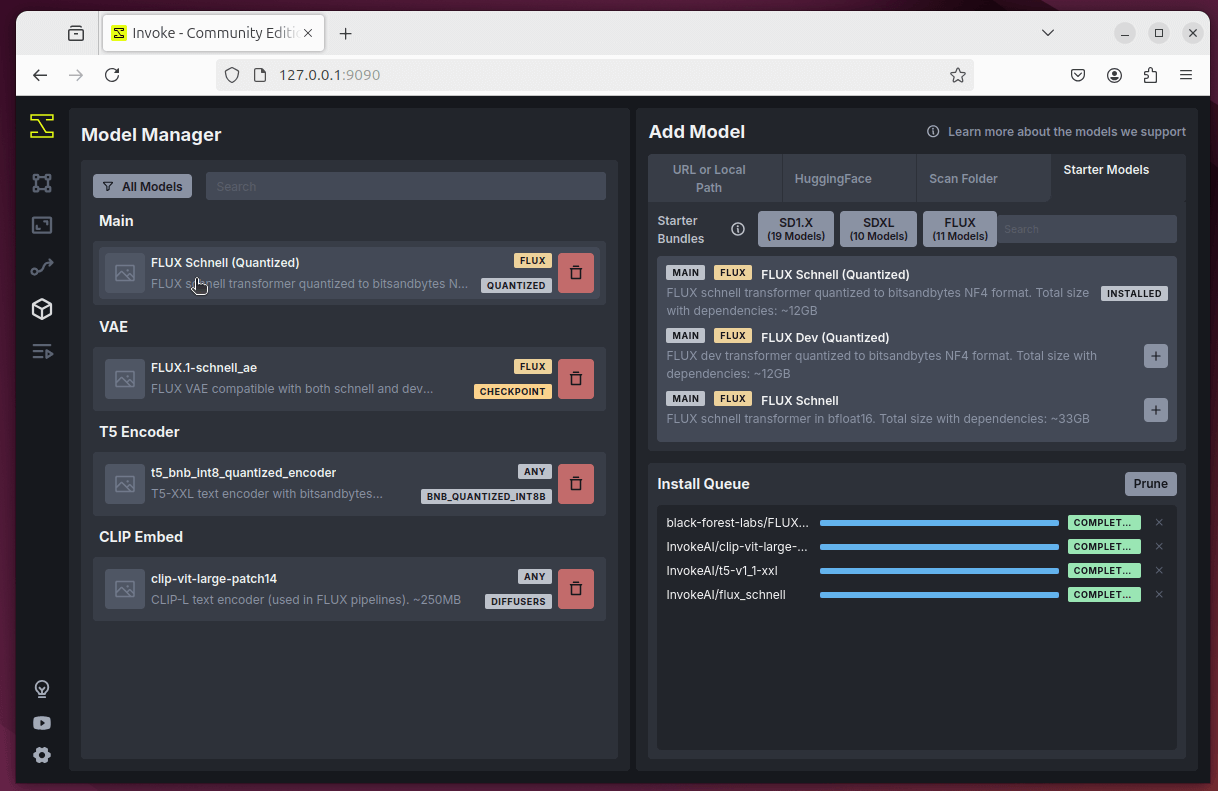Close the Invoke browser tab

pos(308,33)
